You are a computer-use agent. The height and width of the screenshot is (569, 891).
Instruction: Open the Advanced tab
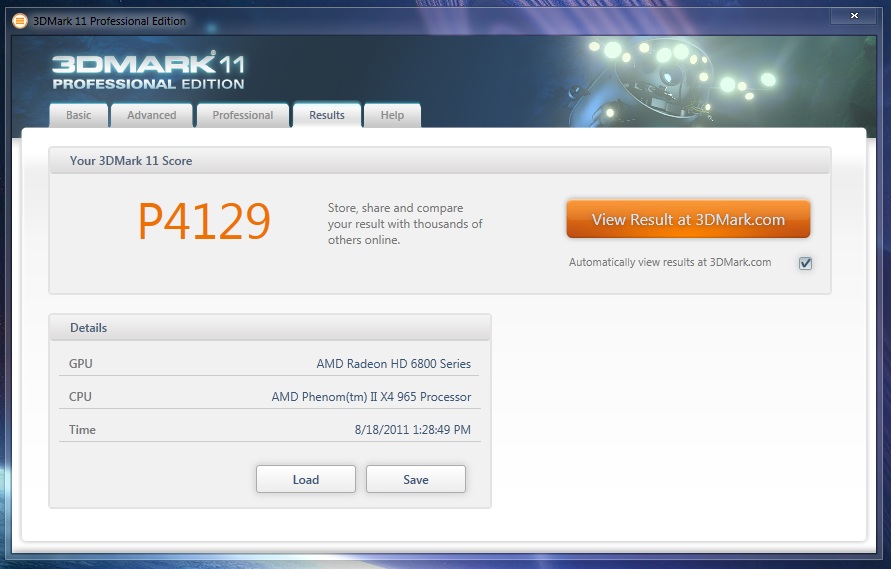pyautogui.click(x=151, y=115)
